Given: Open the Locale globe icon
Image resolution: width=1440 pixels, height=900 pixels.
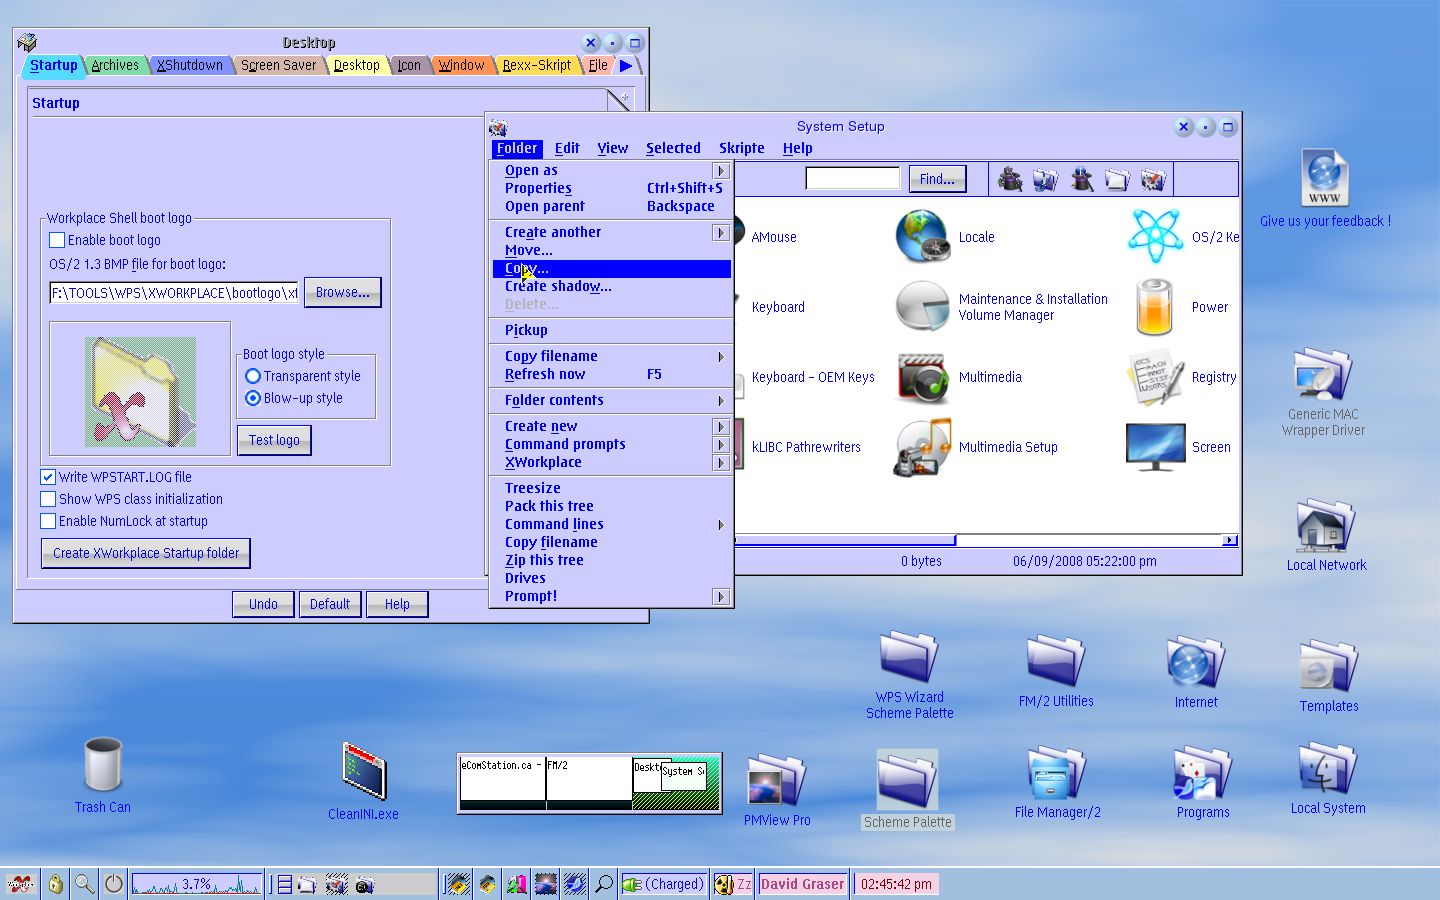Looking at the screenshot, I should [922, 237].
